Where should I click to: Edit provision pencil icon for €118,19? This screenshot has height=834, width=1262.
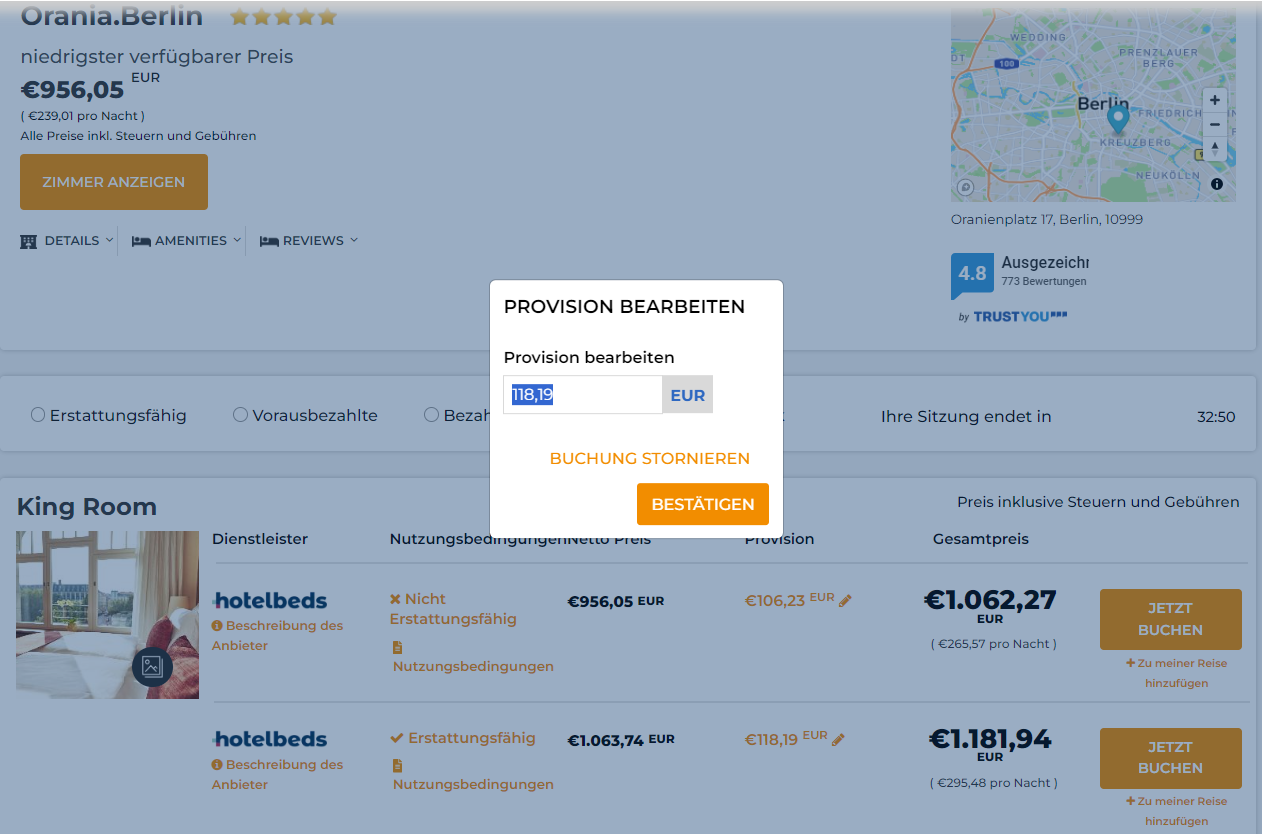(x=838, y=740)
